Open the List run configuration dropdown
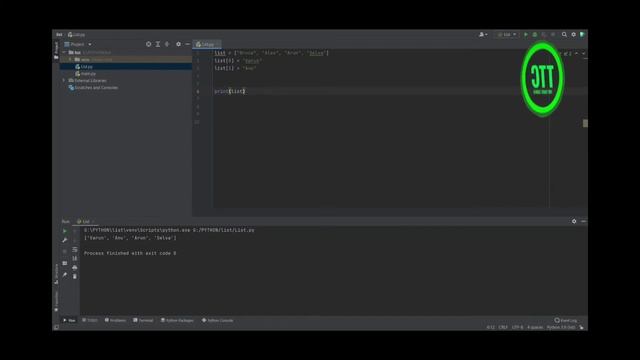 (x=507, y=35)
